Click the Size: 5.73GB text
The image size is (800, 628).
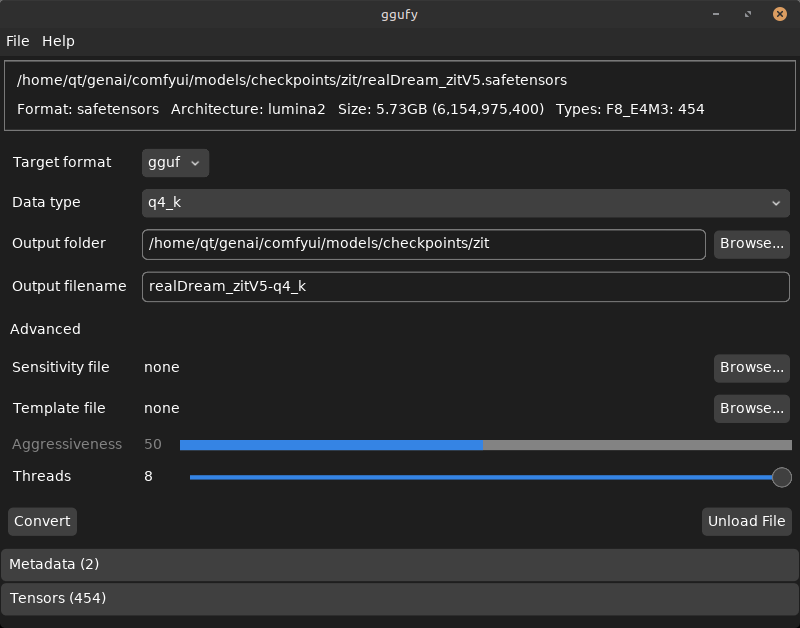tap(441, 109)
